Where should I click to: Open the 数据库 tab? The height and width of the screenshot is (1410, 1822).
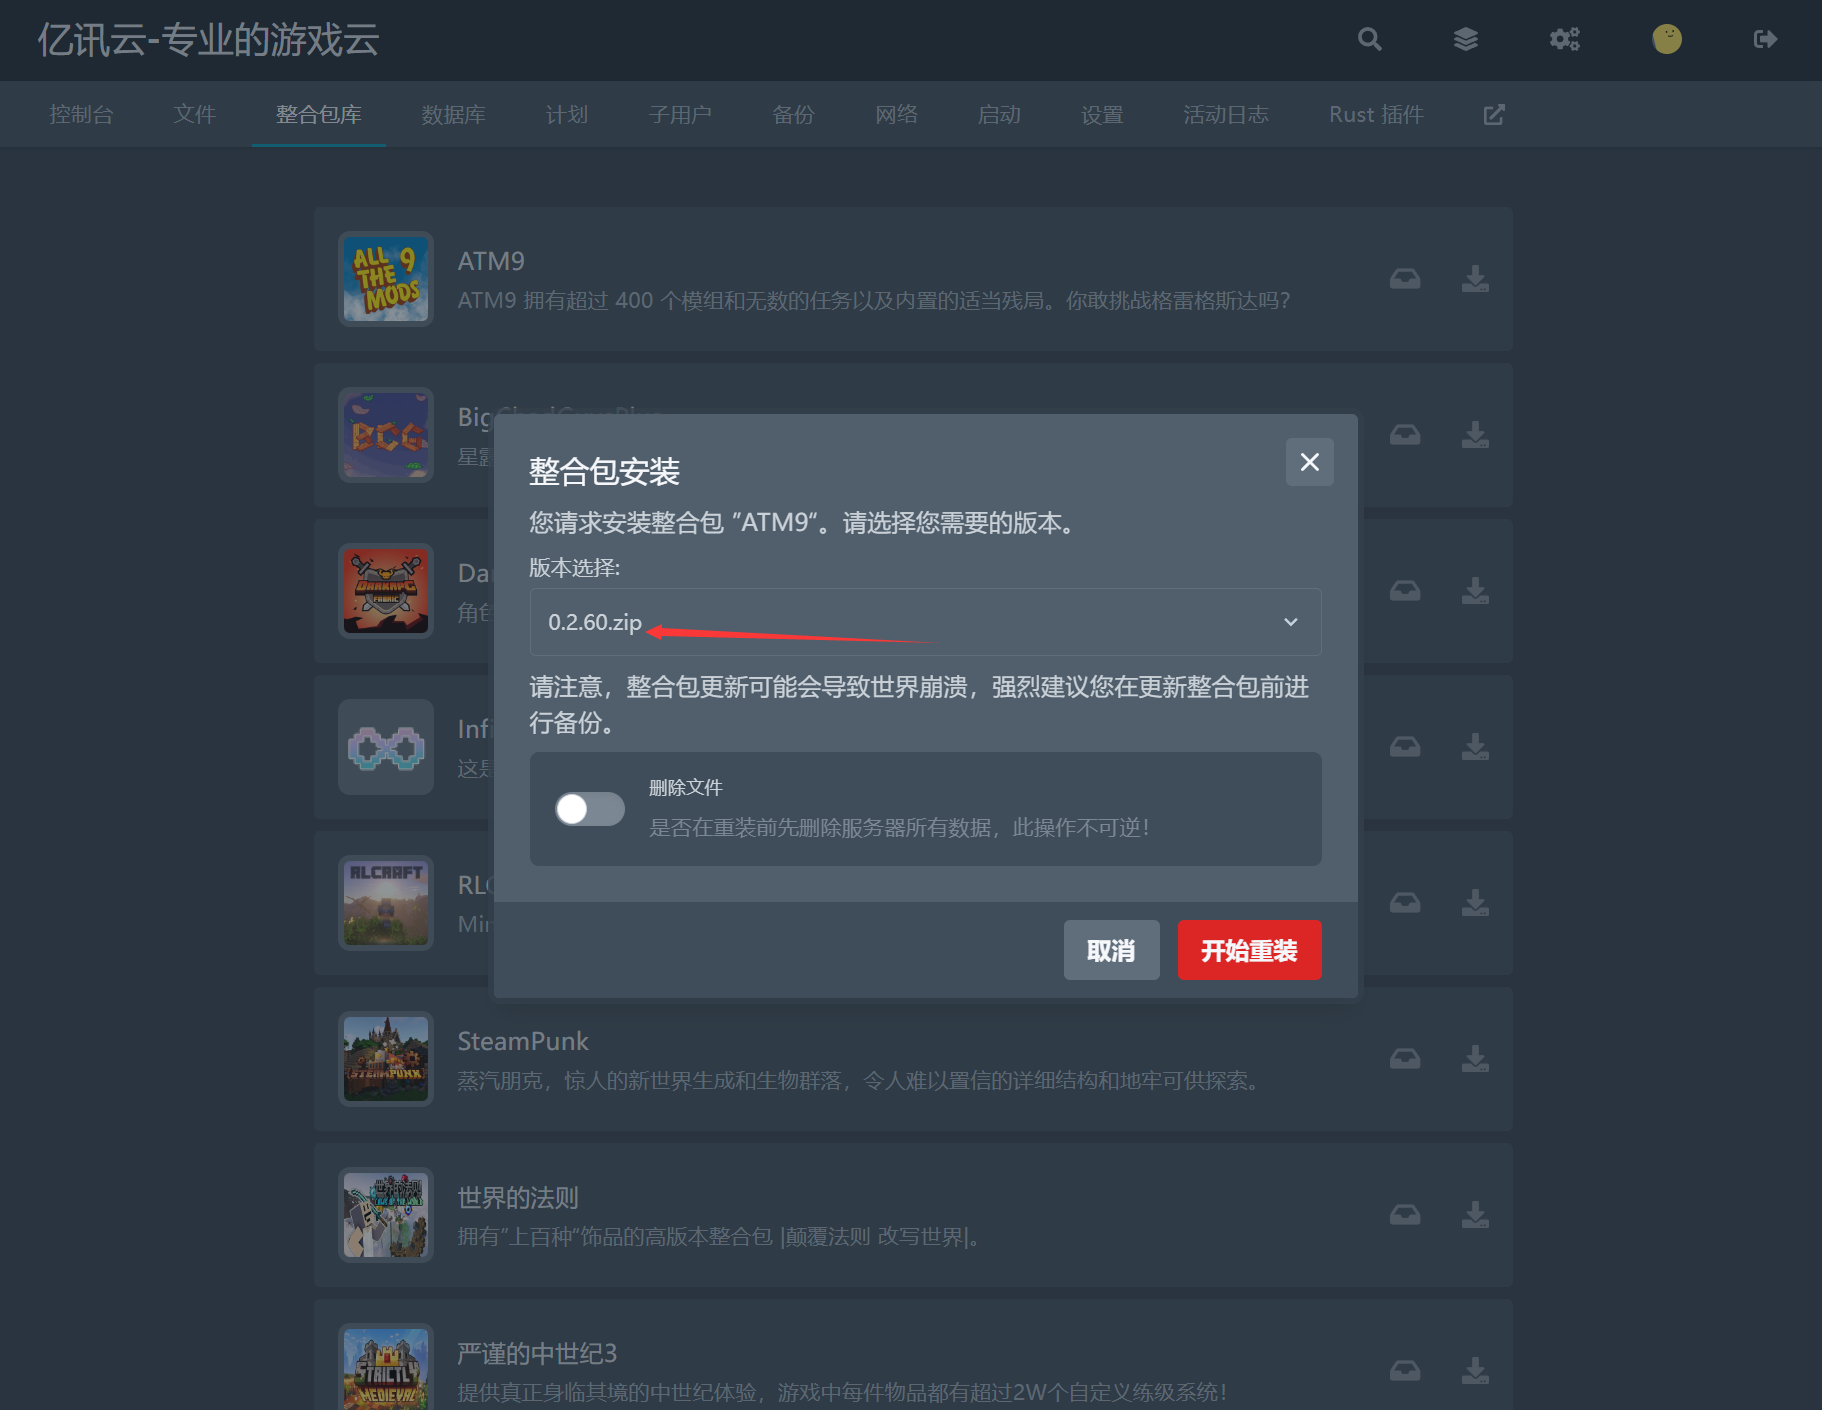coord(453,115)
